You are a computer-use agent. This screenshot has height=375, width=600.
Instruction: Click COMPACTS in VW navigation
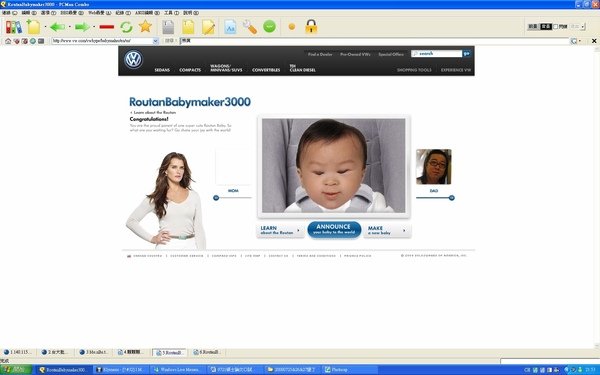[190, 70]
